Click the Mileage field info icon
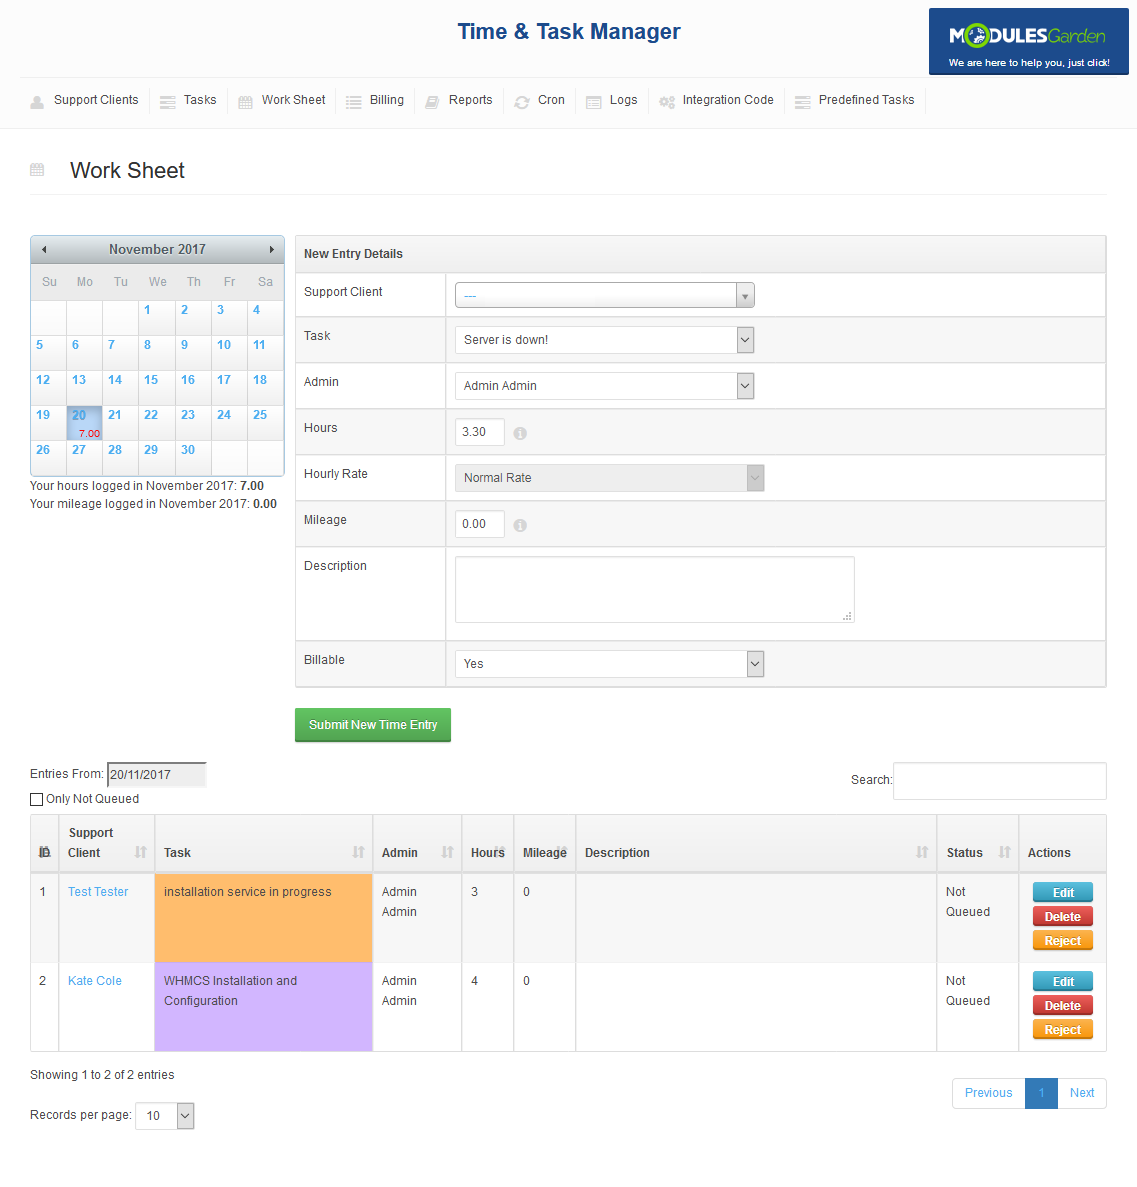The width and height of the screenshot is (1137, 1187). pyautogui.click(x=520, y=525)
